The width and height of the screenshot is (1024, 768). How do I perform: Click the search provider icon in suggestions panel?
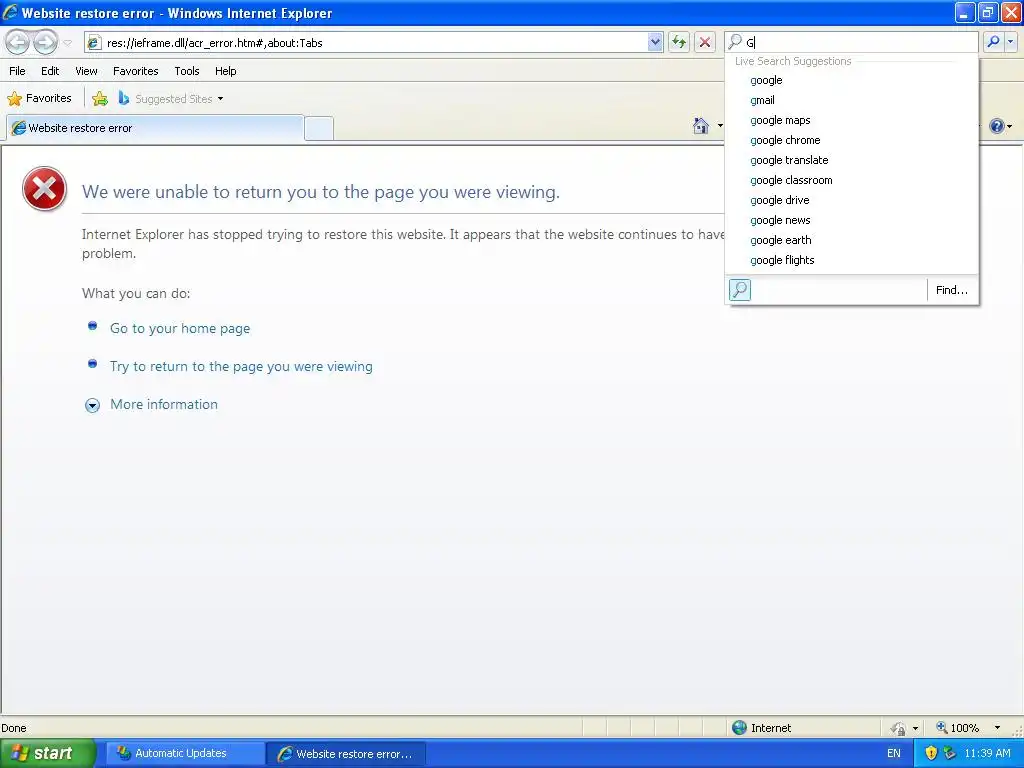[740, 289]
